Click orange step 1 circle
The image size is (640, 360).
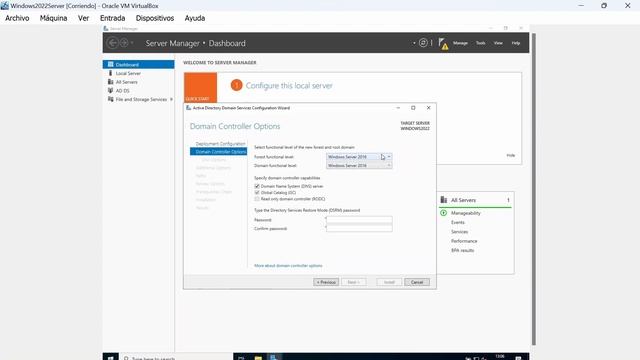point(236,85)
